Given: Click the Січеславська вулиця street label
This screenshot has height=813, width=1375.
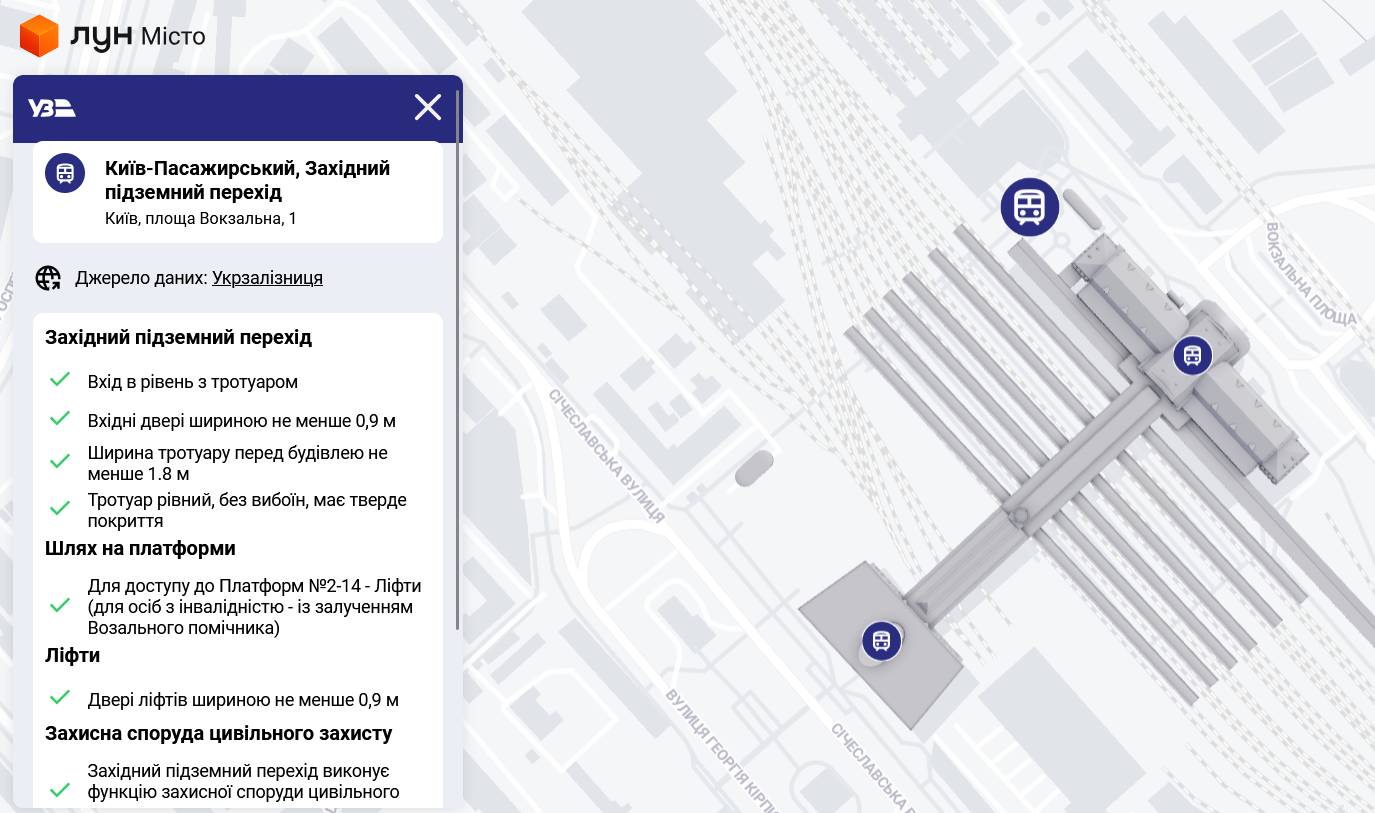Looking at the screenshot, I should 606,455.
